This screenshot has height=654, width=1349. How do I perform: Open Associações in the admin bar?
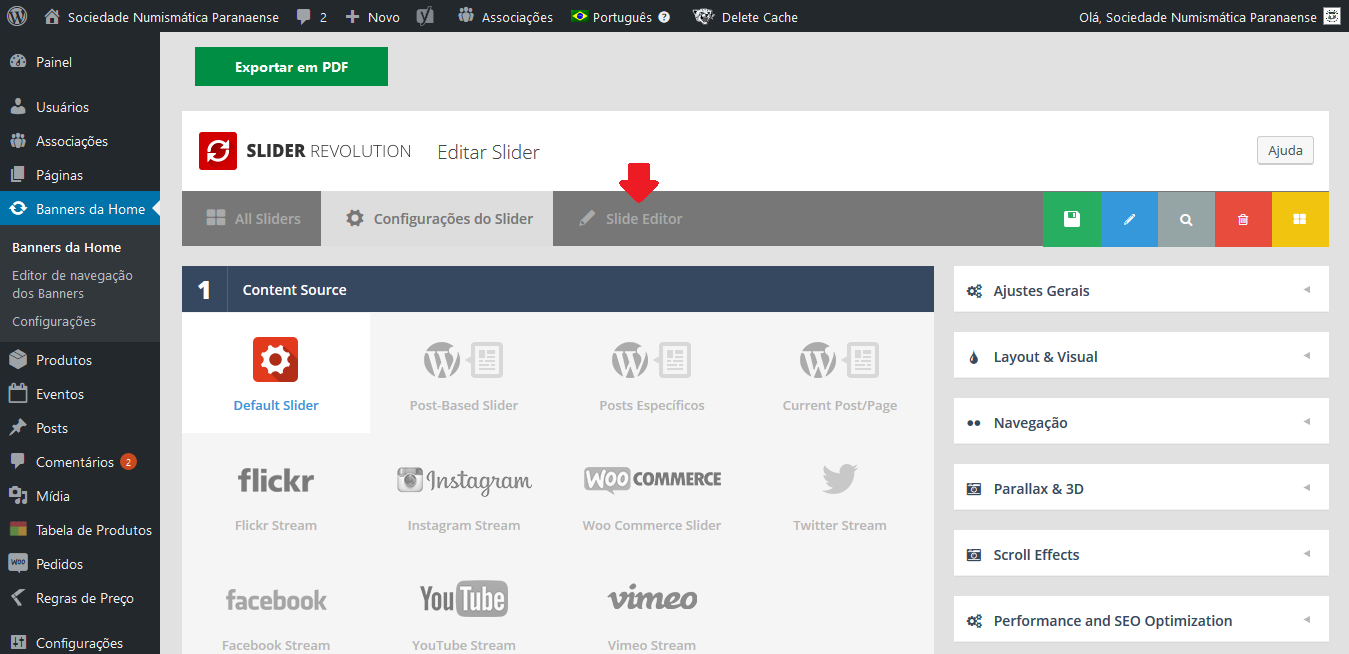[x=505, y=17]
